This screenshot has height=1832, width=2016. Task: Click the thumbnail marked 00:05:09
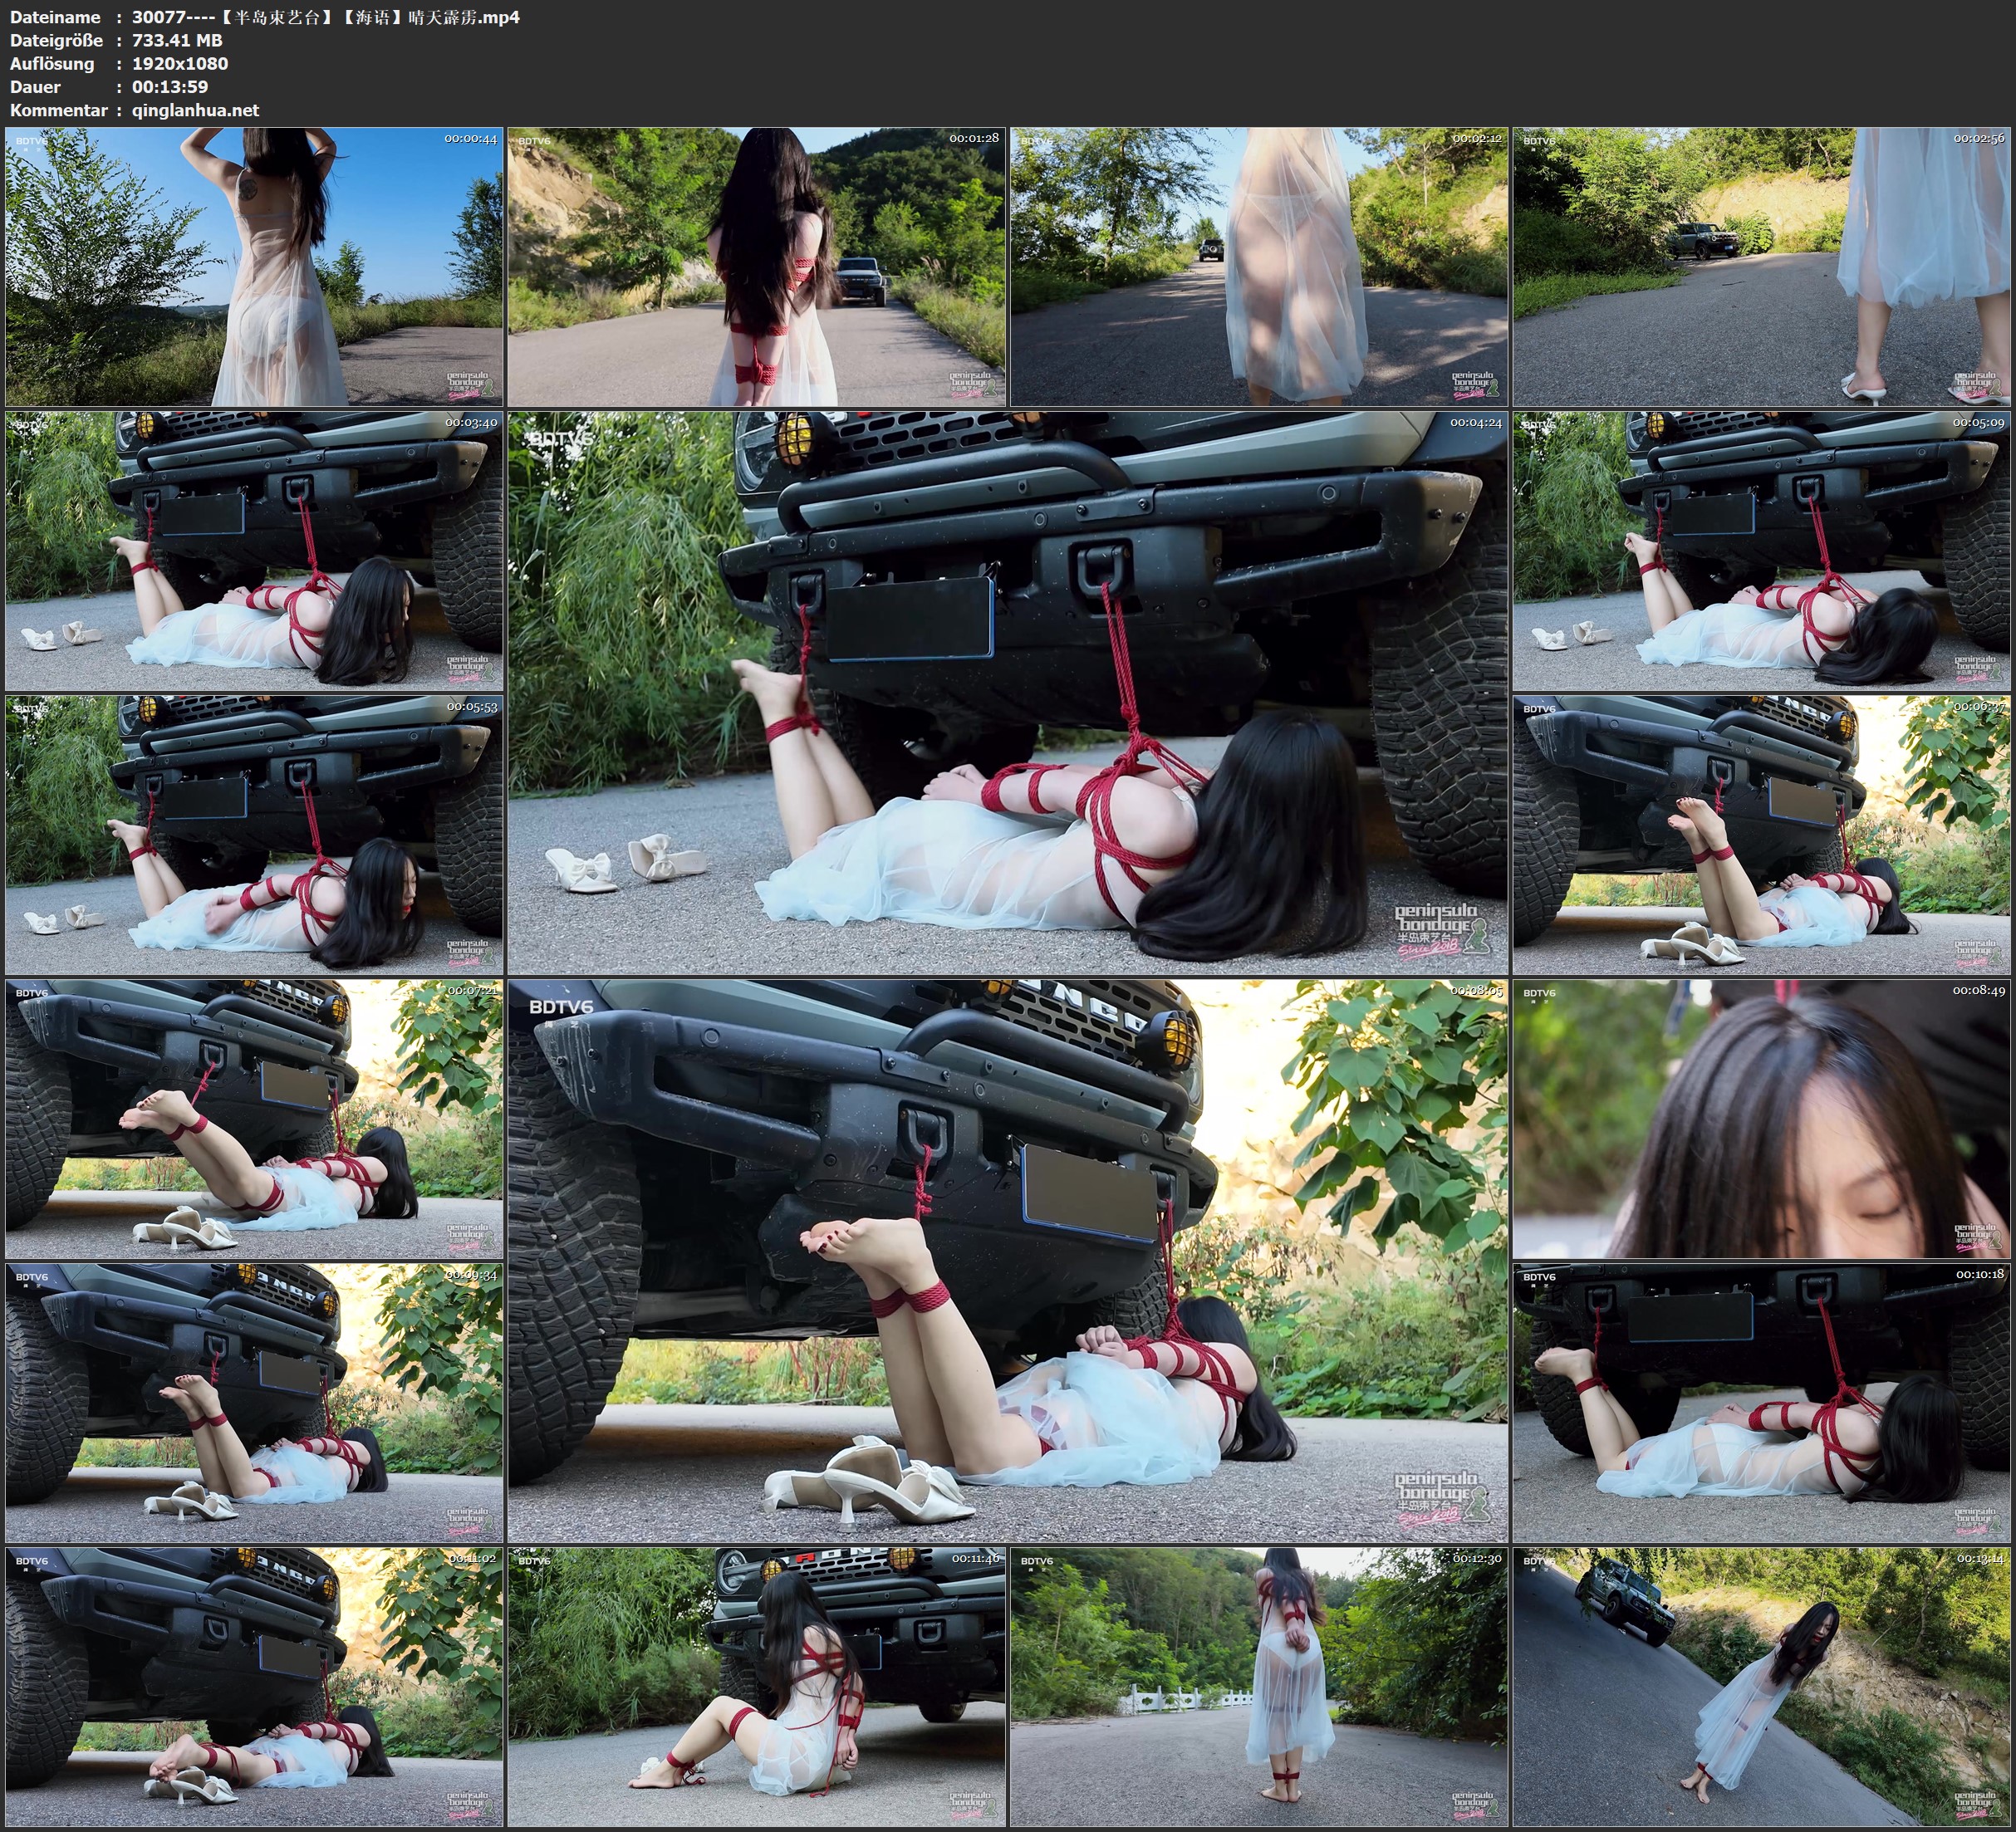[1761, 550]
